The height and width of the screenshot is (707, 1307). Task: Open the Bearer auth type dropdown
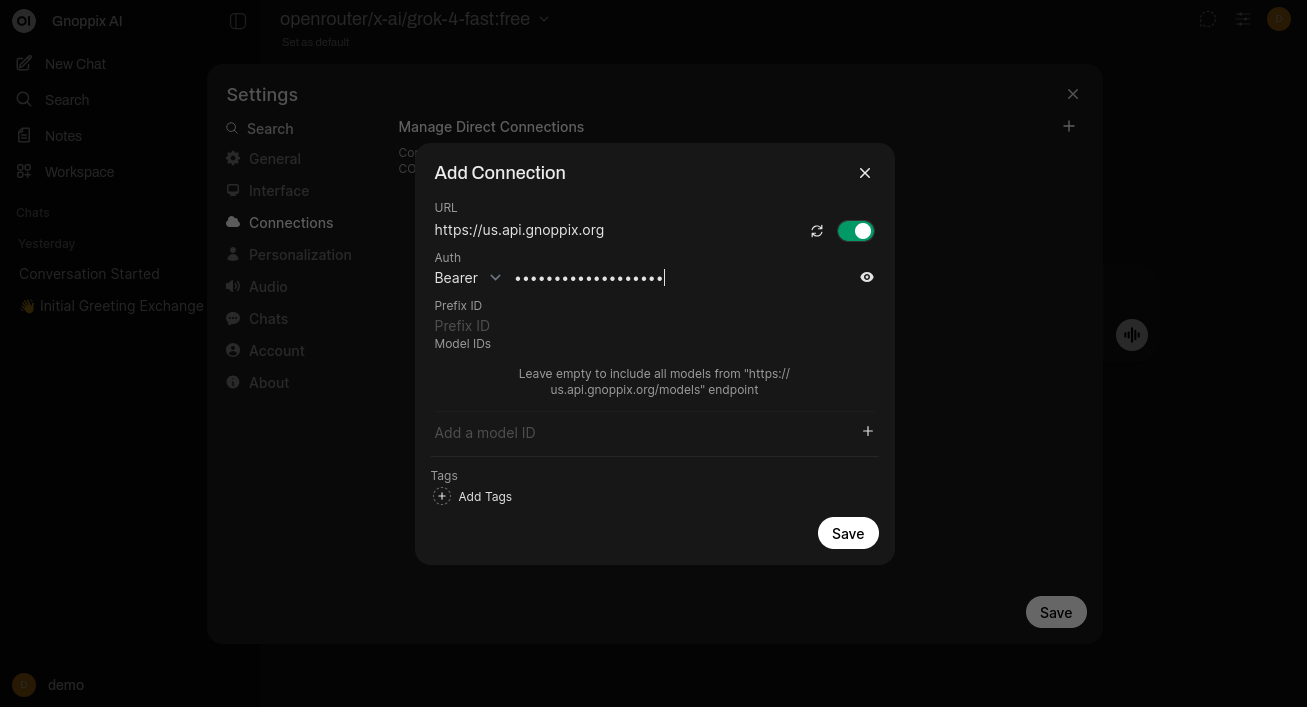tap(467, 278)
